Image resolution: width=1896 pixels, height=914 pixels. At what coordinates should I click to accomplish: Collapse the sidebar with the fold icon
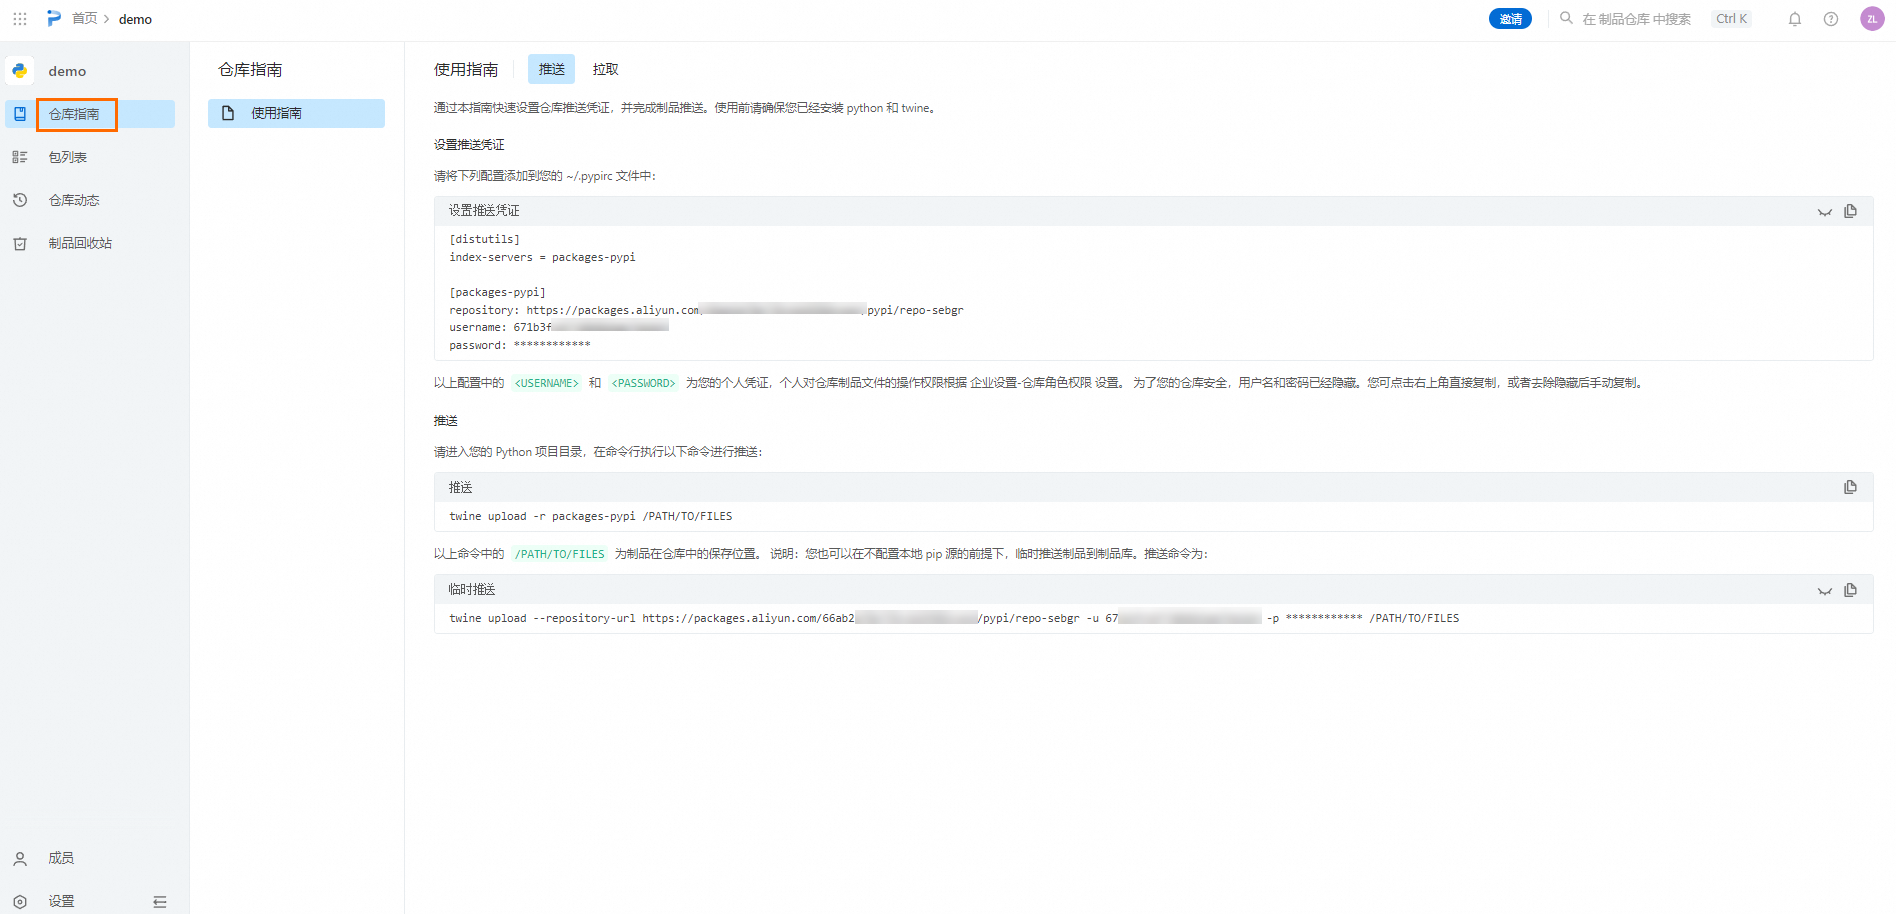[160, 901]
